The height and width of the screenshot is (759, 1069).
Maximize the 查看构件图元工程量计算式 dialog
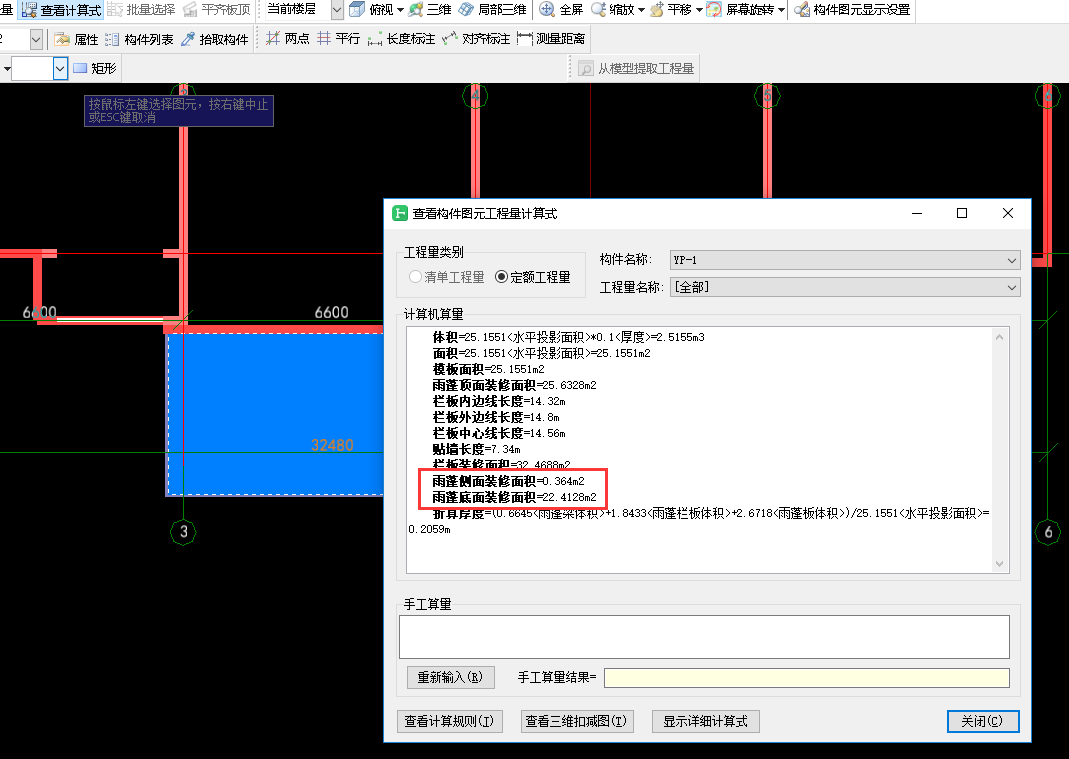pyautogui.click(x=962, y=213)
